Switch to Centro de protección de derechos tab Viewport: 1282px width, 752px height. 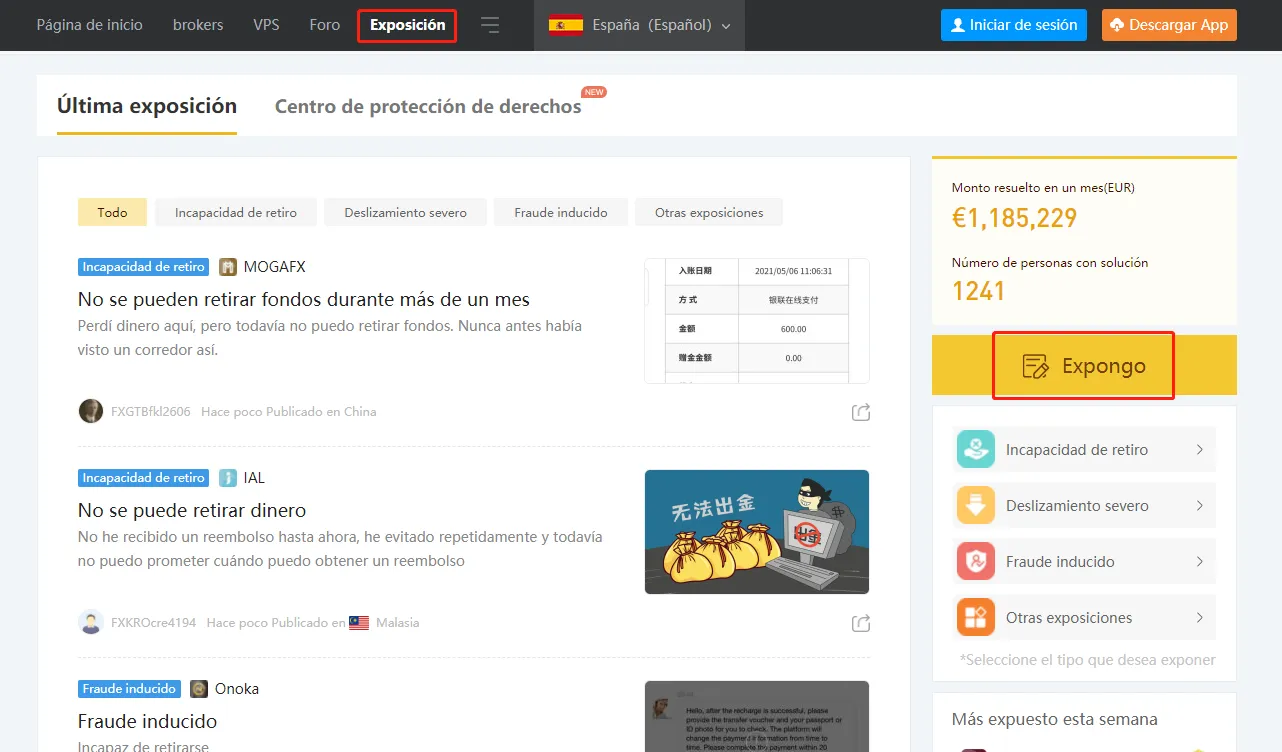(428, 106)
